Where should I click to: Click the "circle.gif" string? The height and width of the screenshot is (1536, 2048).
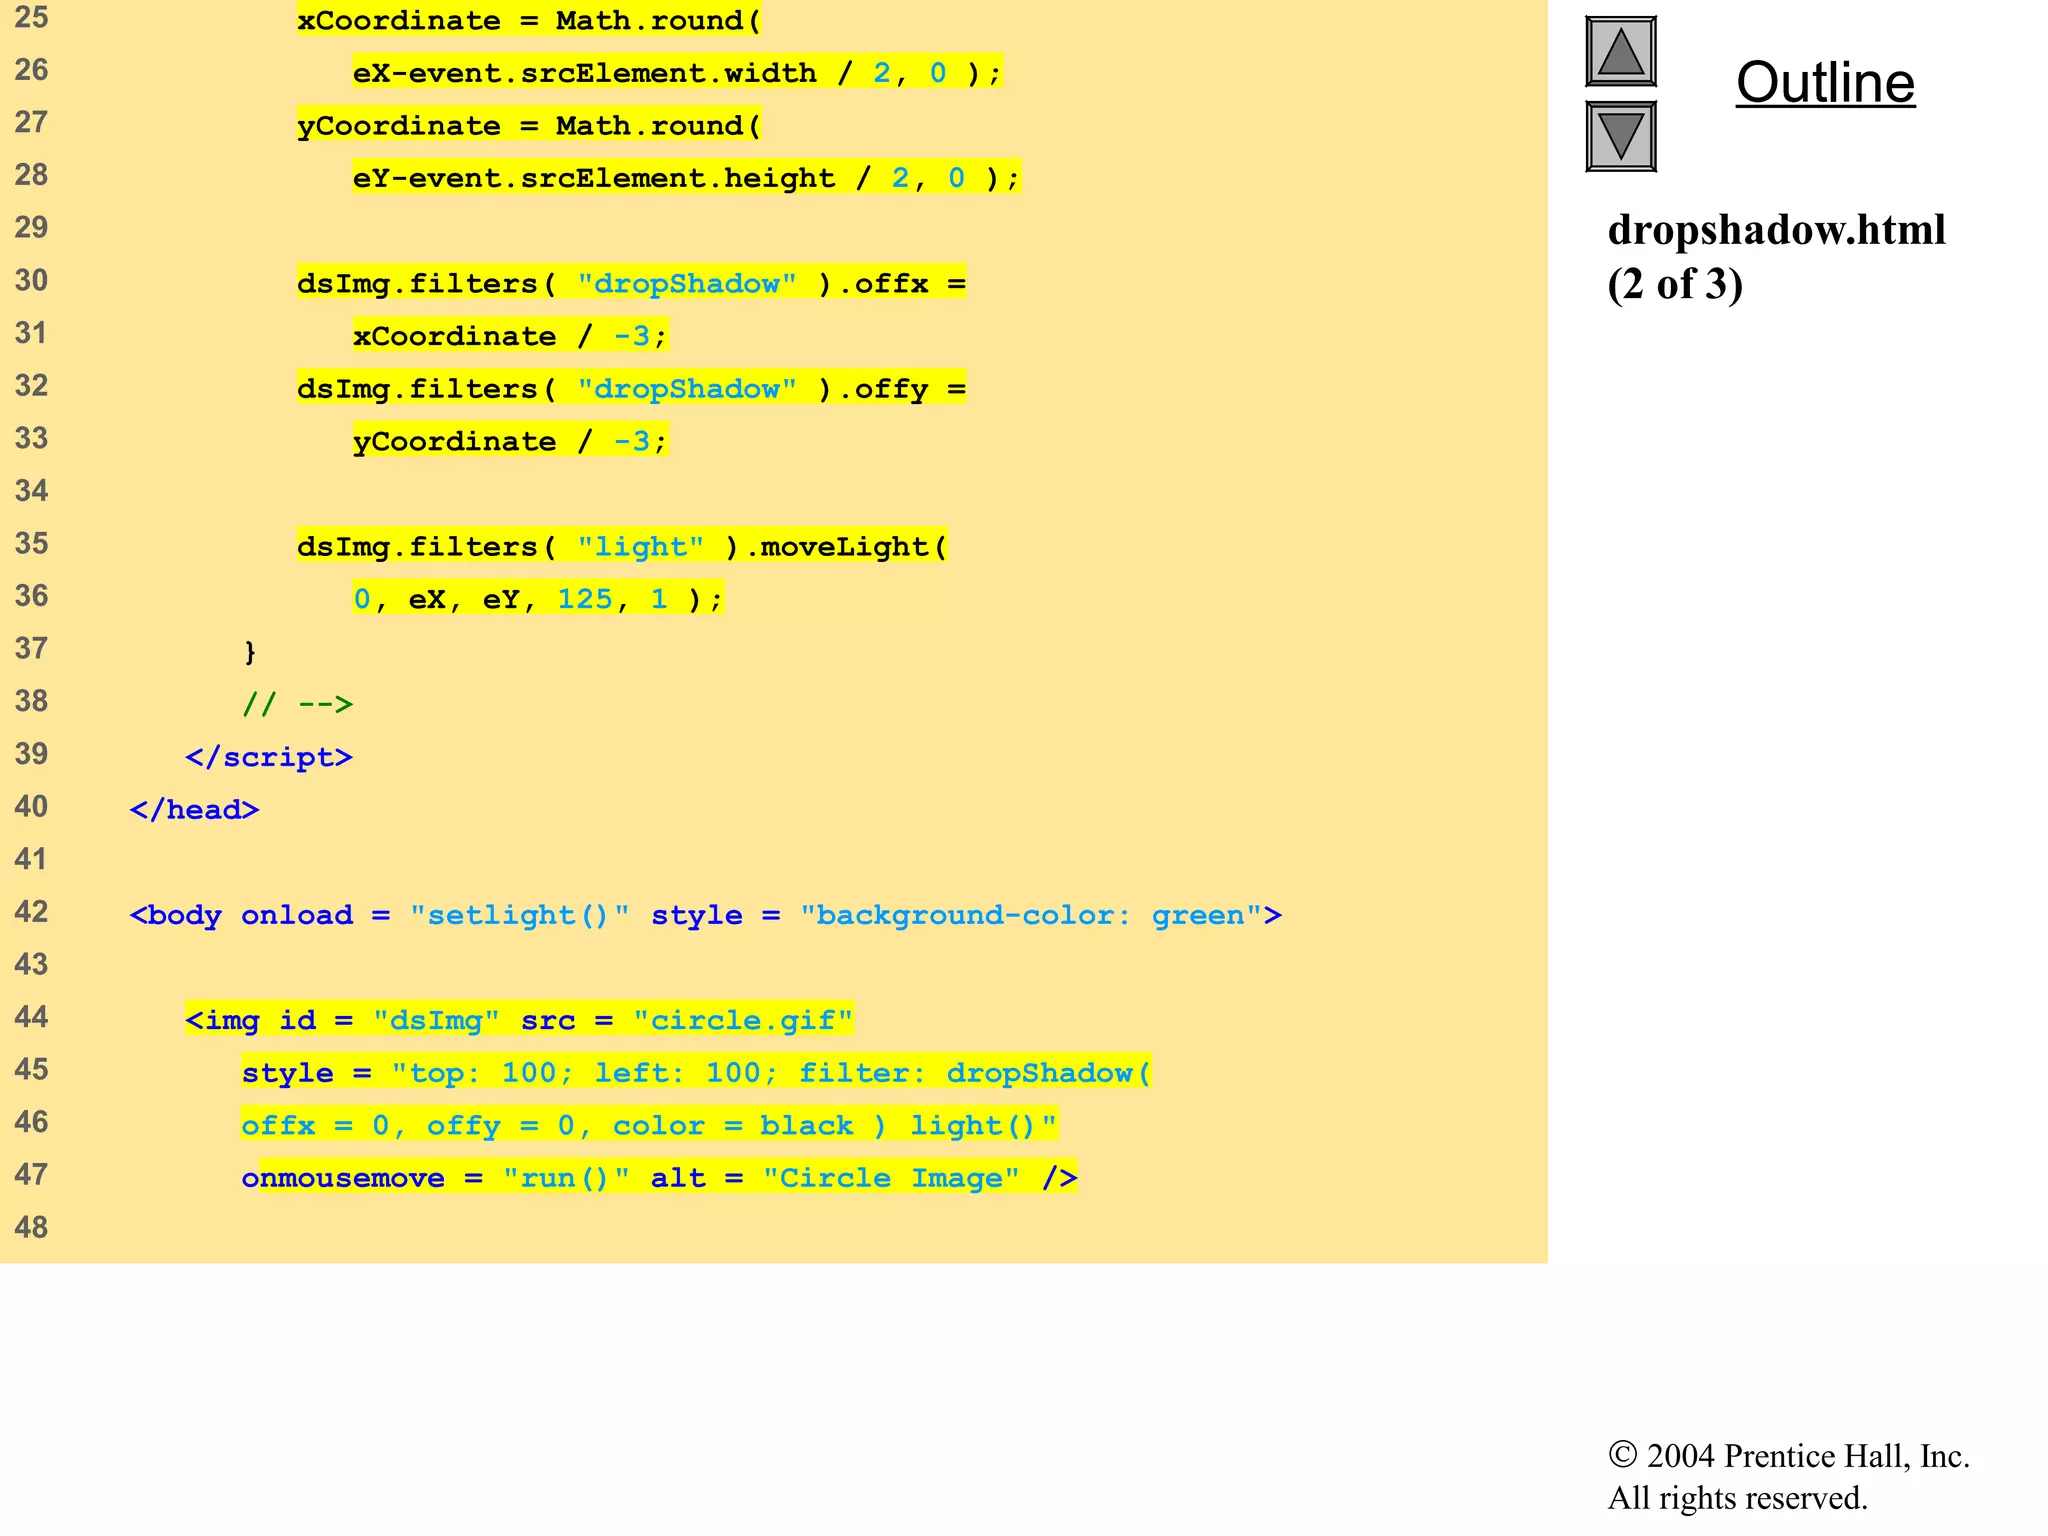(x=743, y=1020)
